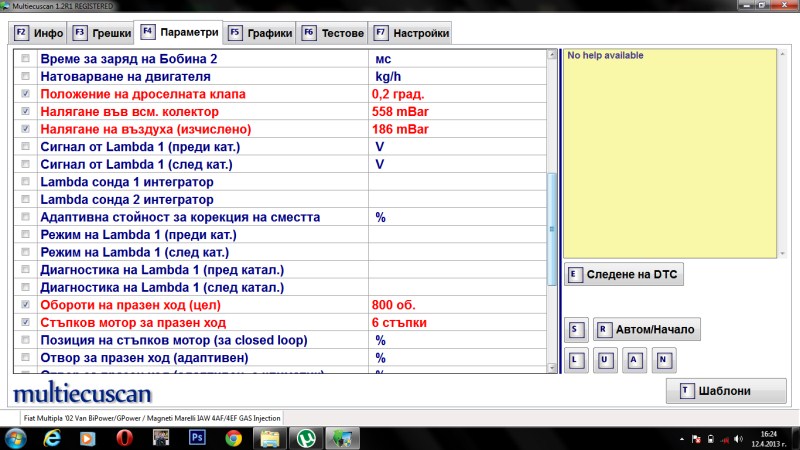The image size is (800, 450).
Task: Open uTorrent from the taskbar
Action: pos(305,437)
